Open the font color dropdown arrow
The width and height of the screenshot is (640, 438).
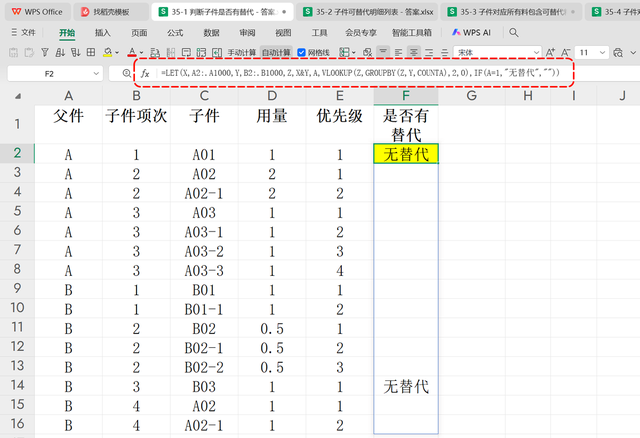pos(142,53)
